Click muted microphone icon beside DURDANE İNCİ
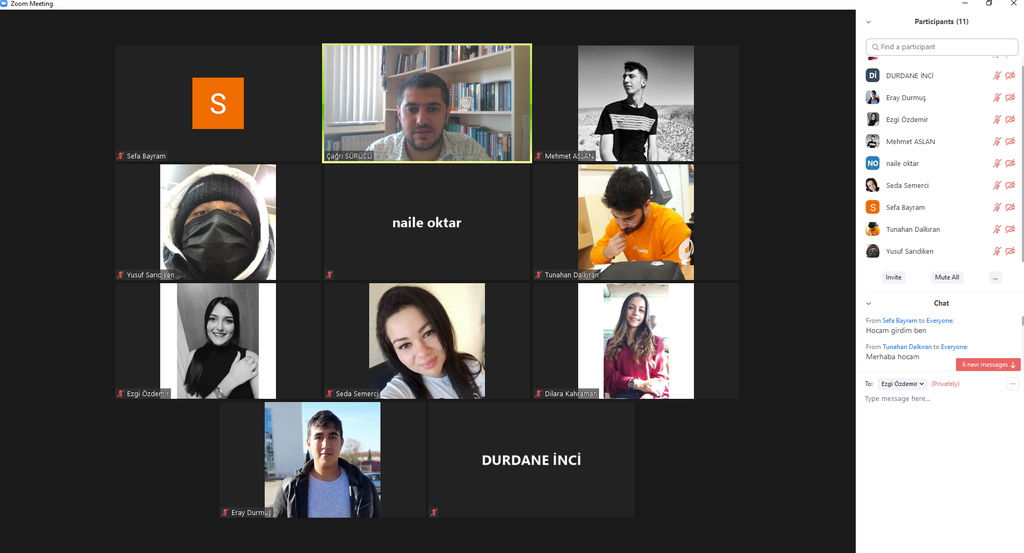The height and width of the screenshot is (553, 1024). coord(997,76)
